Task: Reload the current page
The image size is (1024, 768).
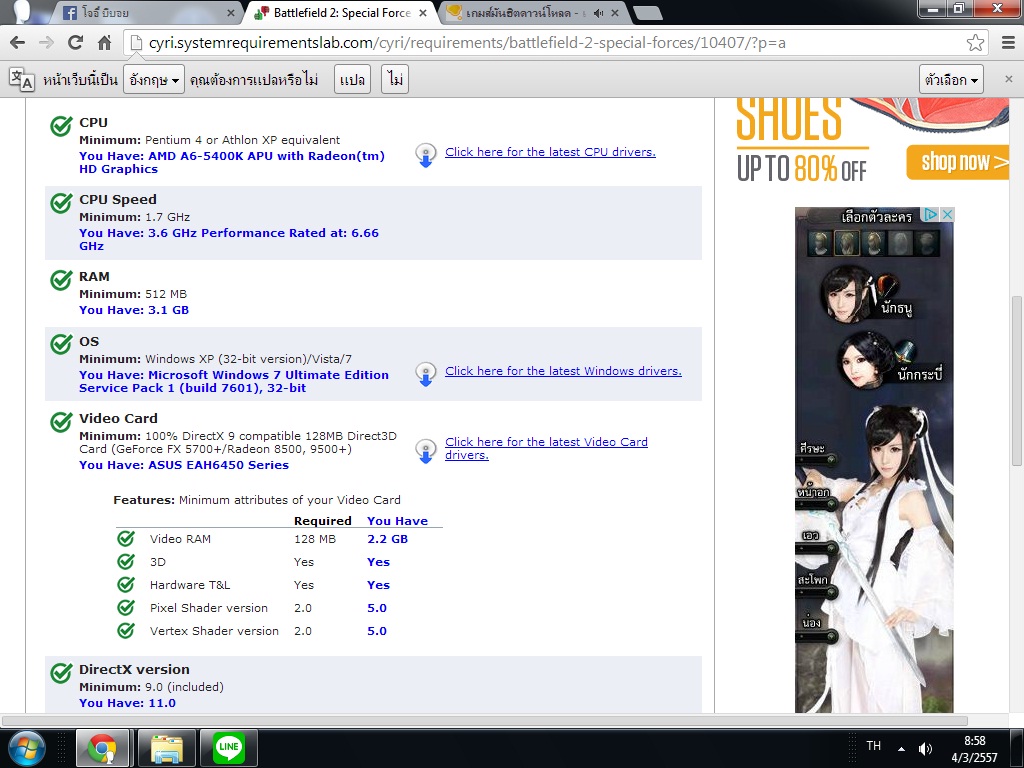Action: pos(75,43)
